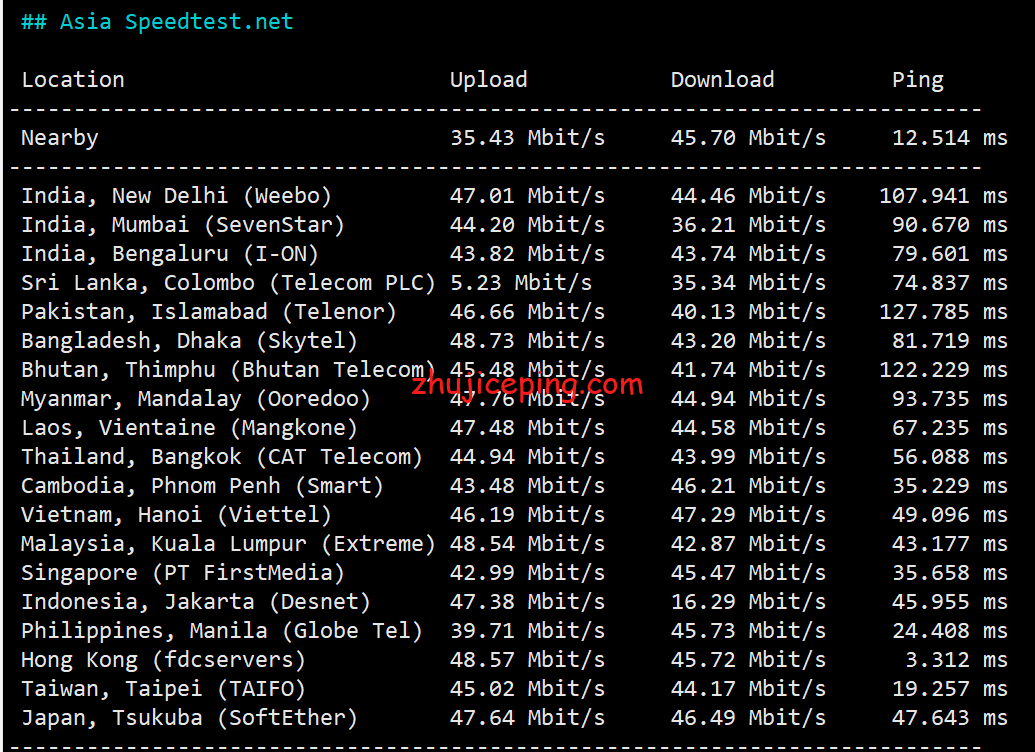Screen dimensions: 1035x752
Task: Select "Singapore (PT FirstMedia)" location
Action: pos(183,574)
